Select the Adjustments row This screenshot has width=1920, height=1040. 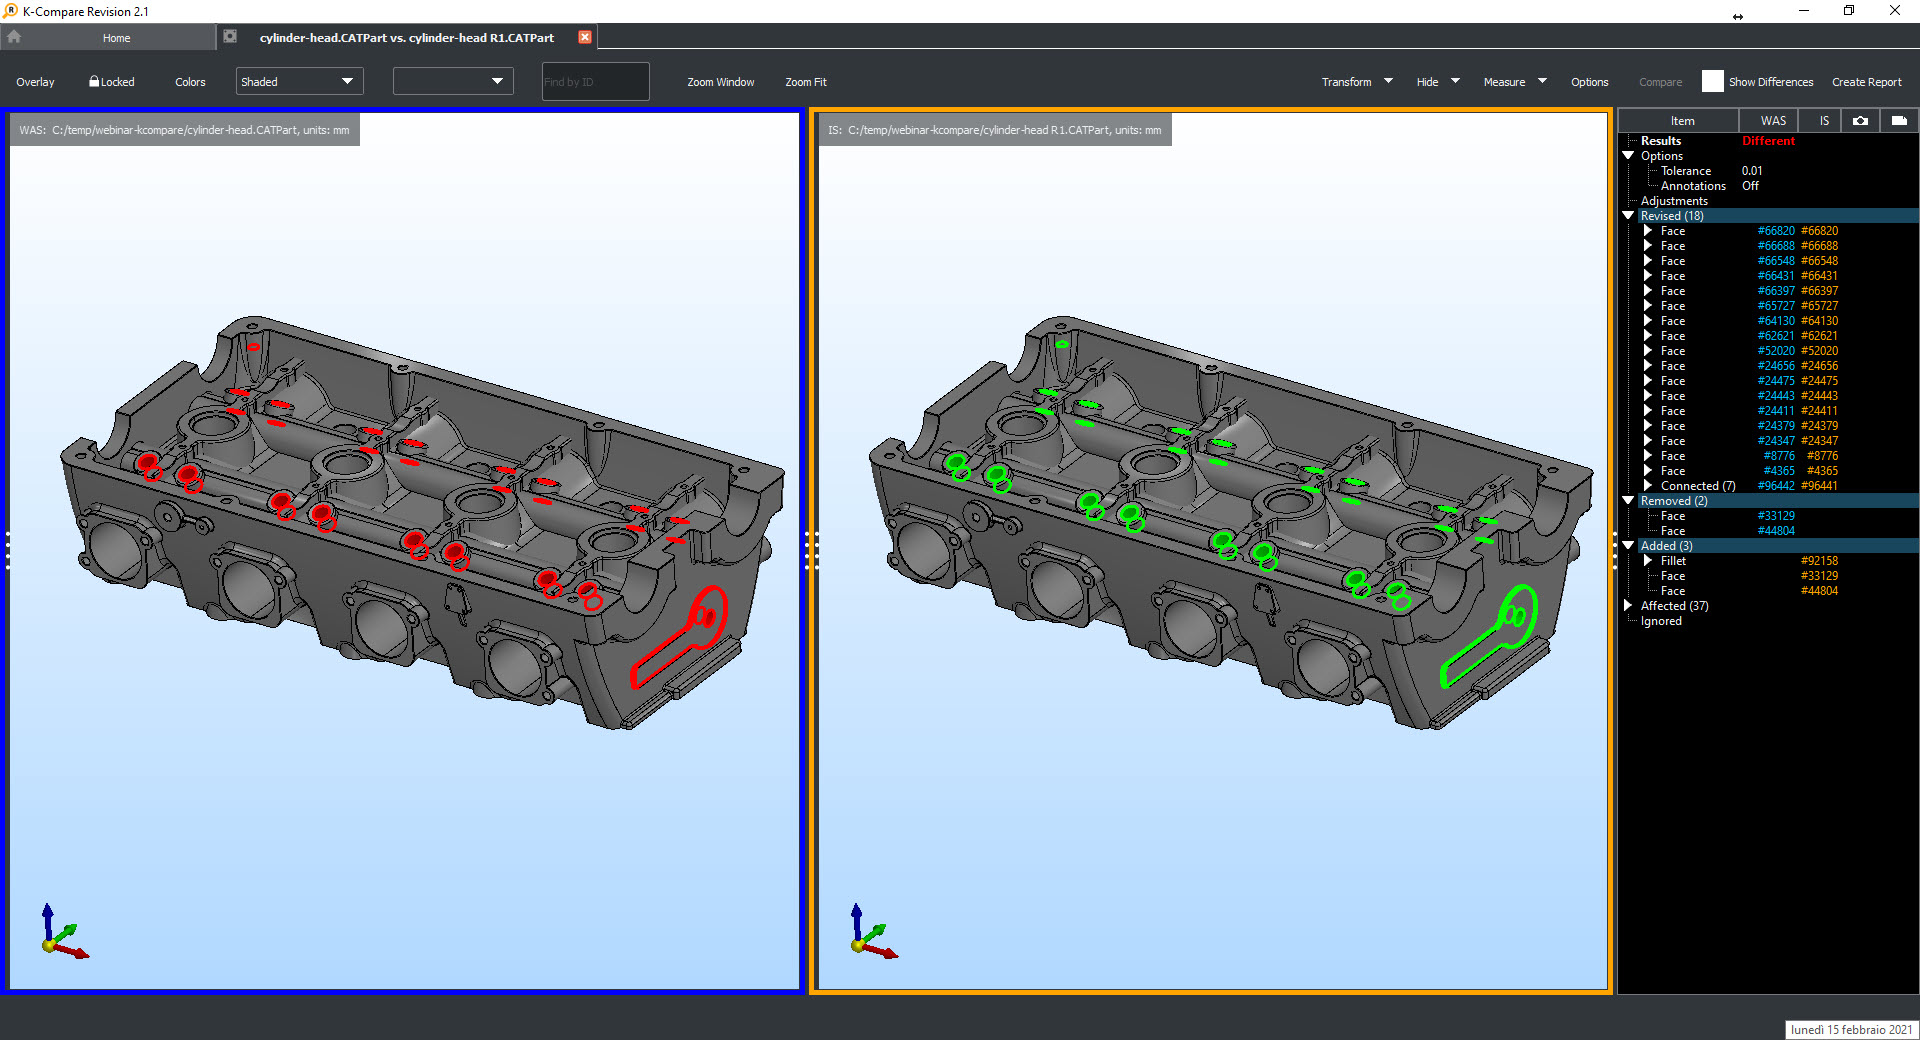point(1768,201)
